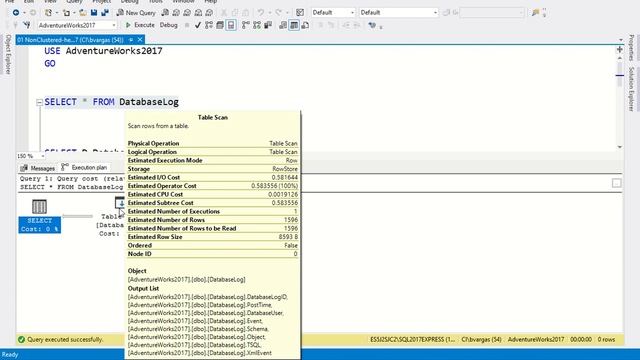Image resolution: width=640 pixels, height=360 pixels.
Task: Open the Query Options icon
Action: [x=220, y=25]
